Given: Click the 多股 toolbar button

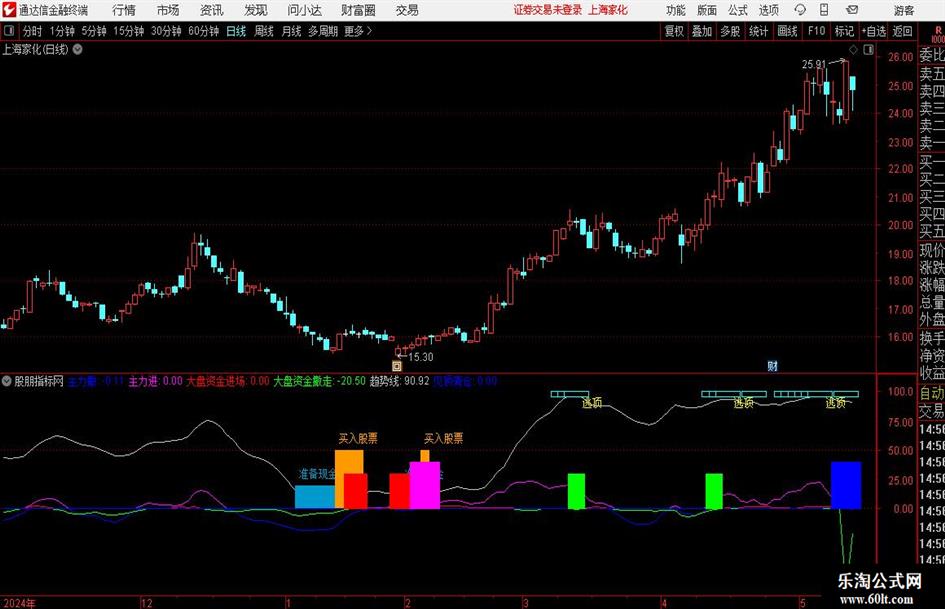Looking at the screenshot, I should pos(730,31).
